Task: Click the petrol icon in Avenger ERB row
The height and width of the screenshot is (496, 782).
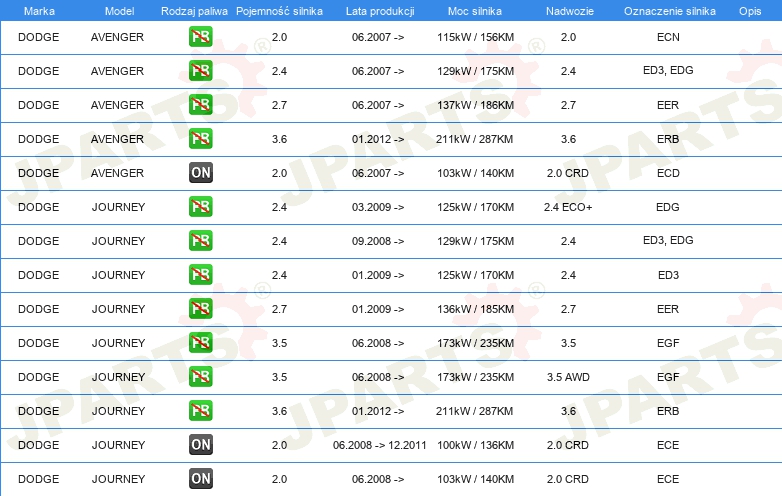Action: 200,139
